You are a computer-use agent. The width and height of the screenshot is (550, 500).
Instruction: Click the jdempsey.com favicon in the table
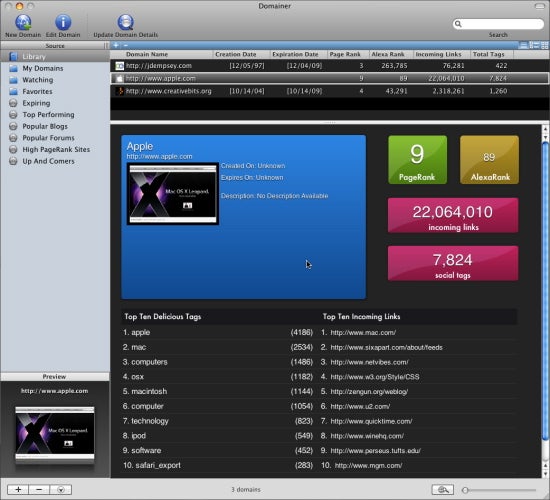[120, 66]
